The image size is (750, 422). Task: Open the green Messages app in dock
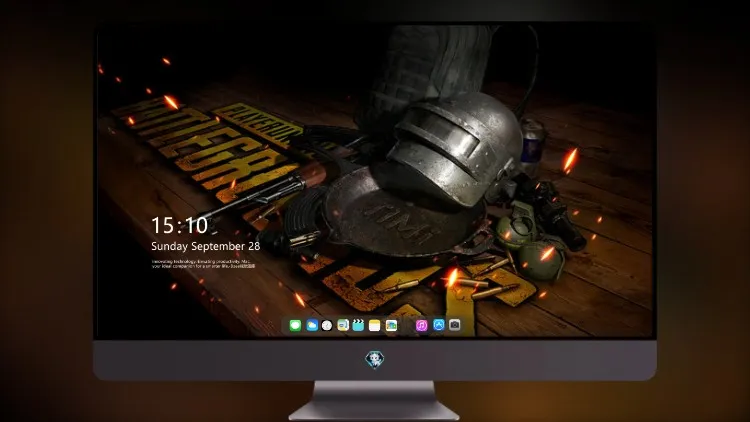coord(295,325)
